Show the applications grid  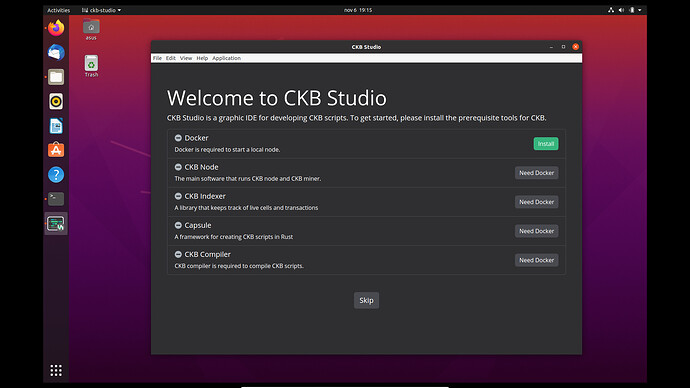coord(56,370)
